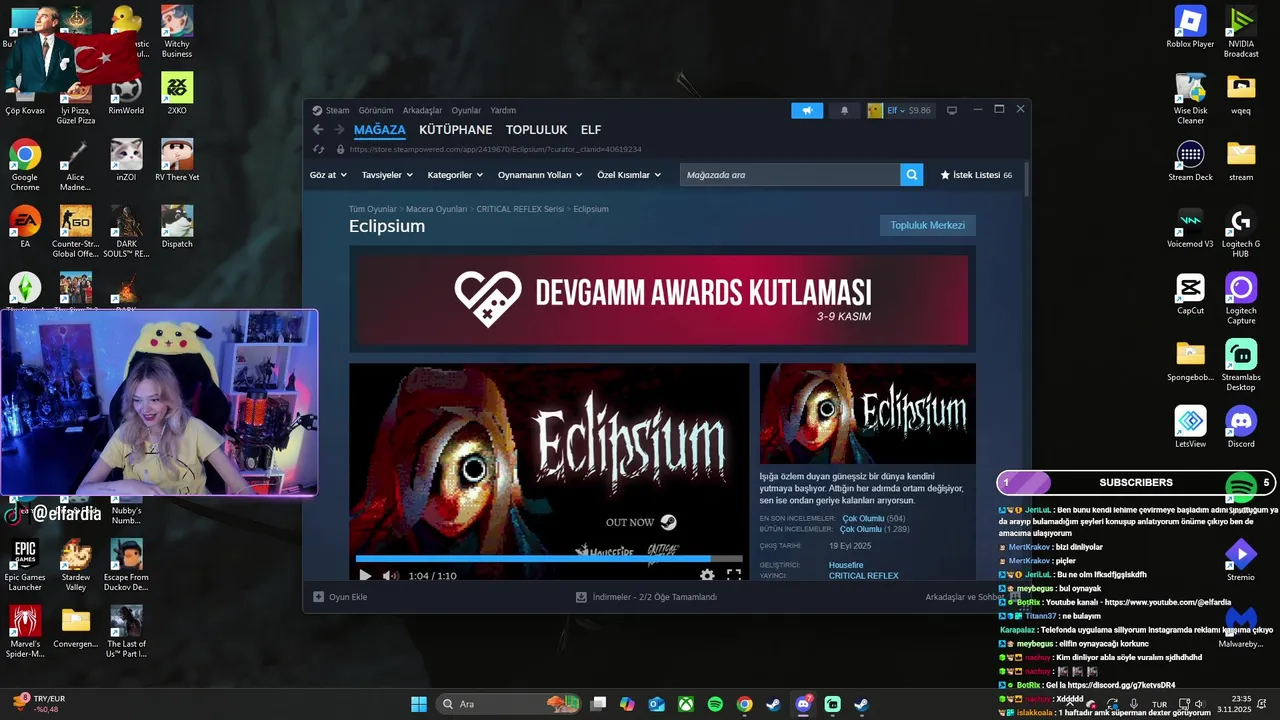The image size is (1280, 720).
Task: Click Oyun Ekle add game button
Action: pyautogui.click(x=340, y=597)
